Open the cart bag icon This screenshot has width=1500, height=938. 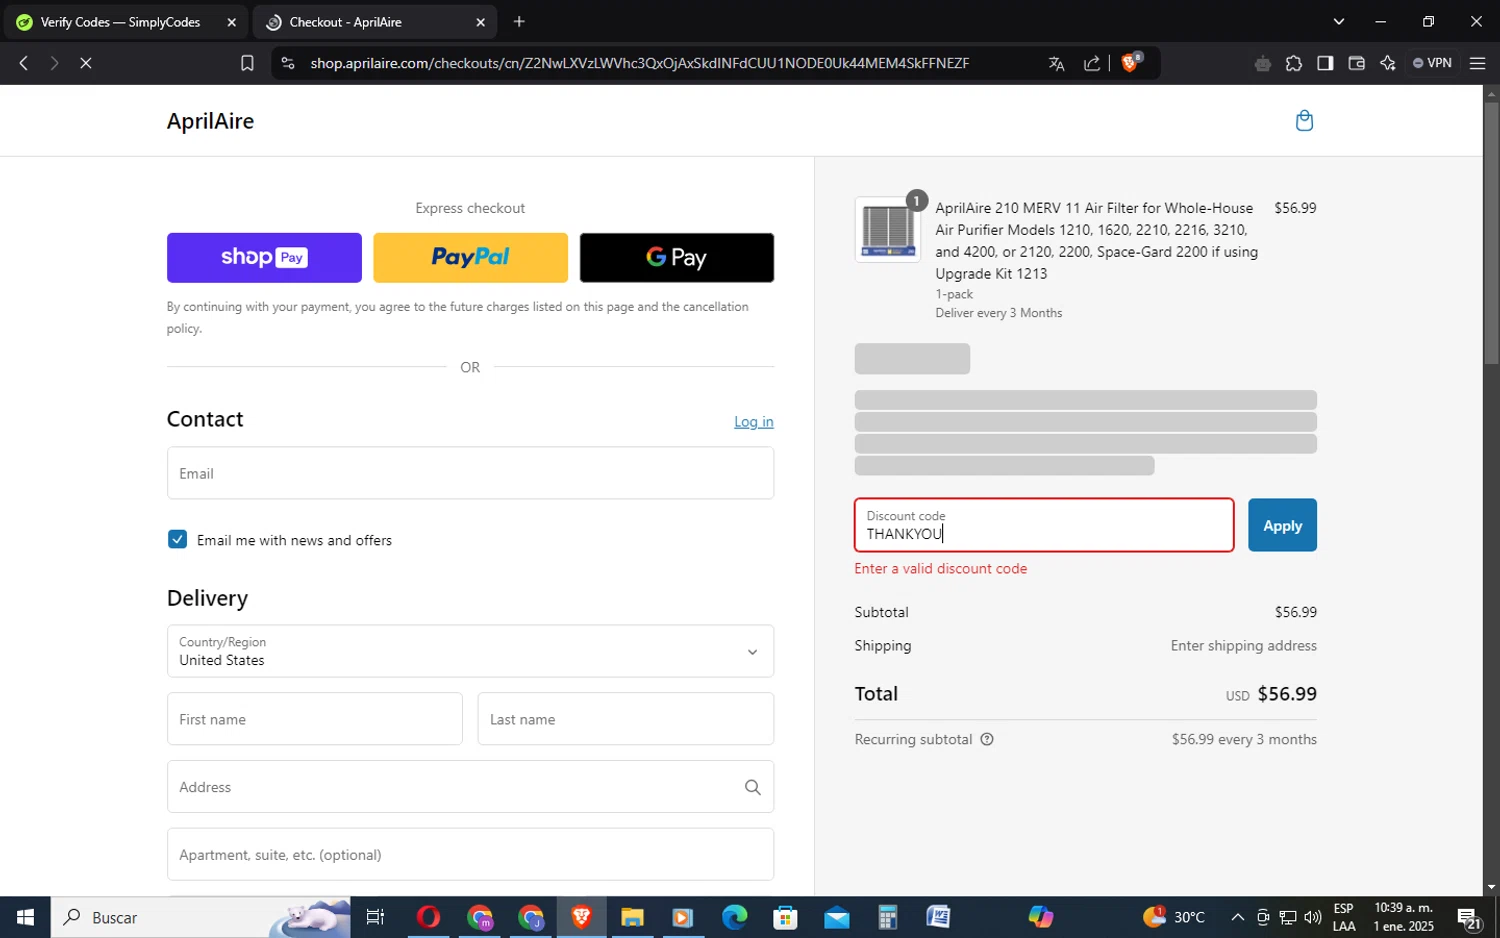1304,121
